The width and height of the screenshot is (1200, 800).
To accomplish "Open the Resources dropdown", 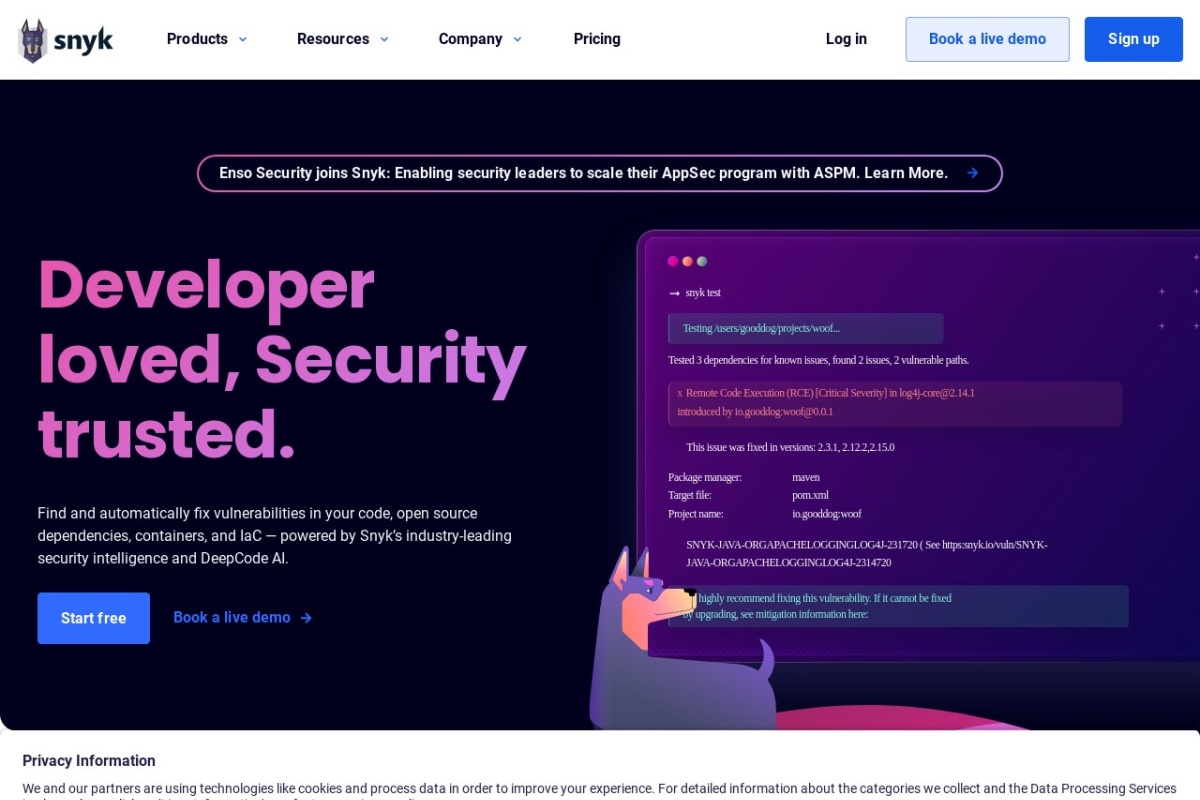I will [x=343, y=39].
